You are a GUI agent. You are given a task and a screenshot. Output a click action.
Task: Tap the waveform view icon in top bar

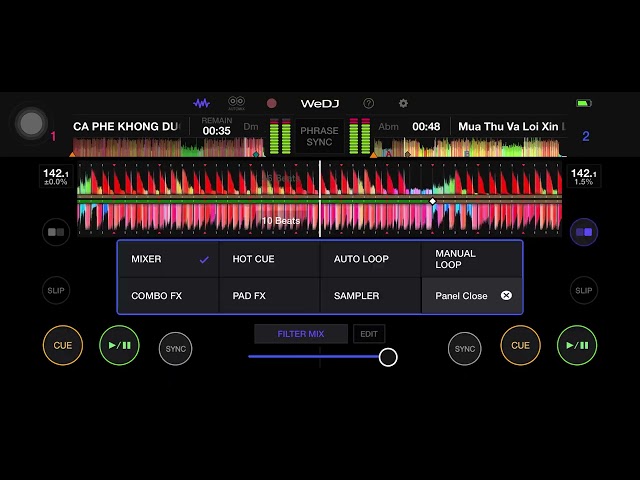201,103
